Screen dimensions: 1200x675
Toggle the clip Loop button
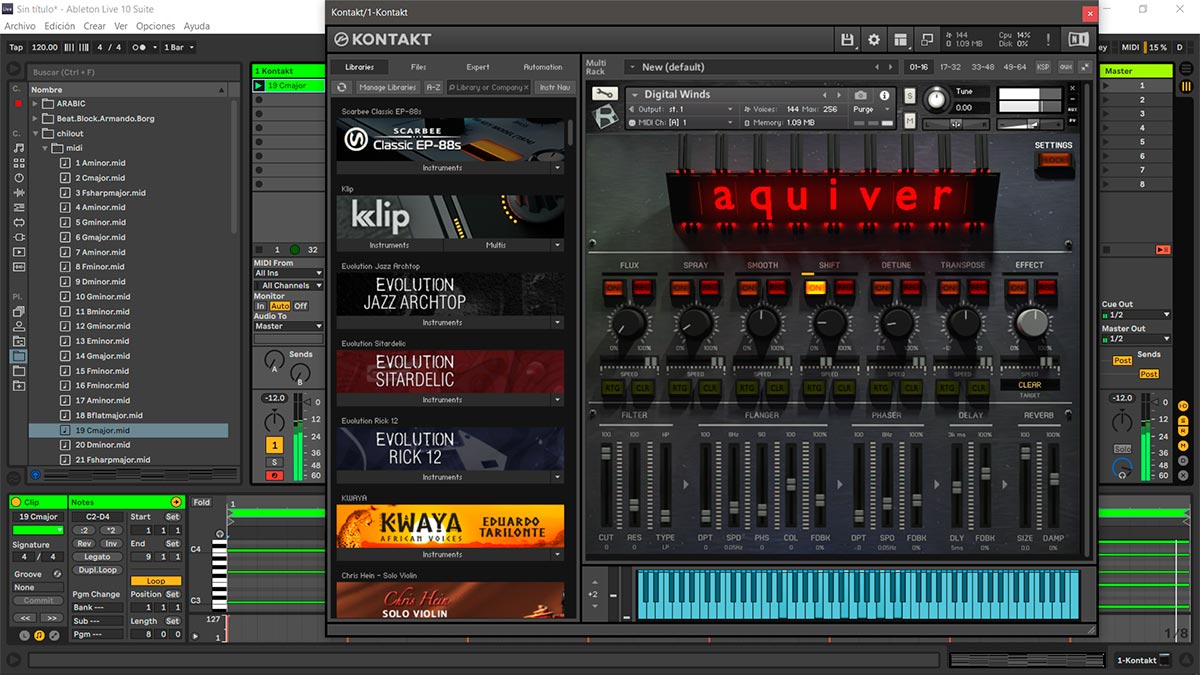[156, 581]
